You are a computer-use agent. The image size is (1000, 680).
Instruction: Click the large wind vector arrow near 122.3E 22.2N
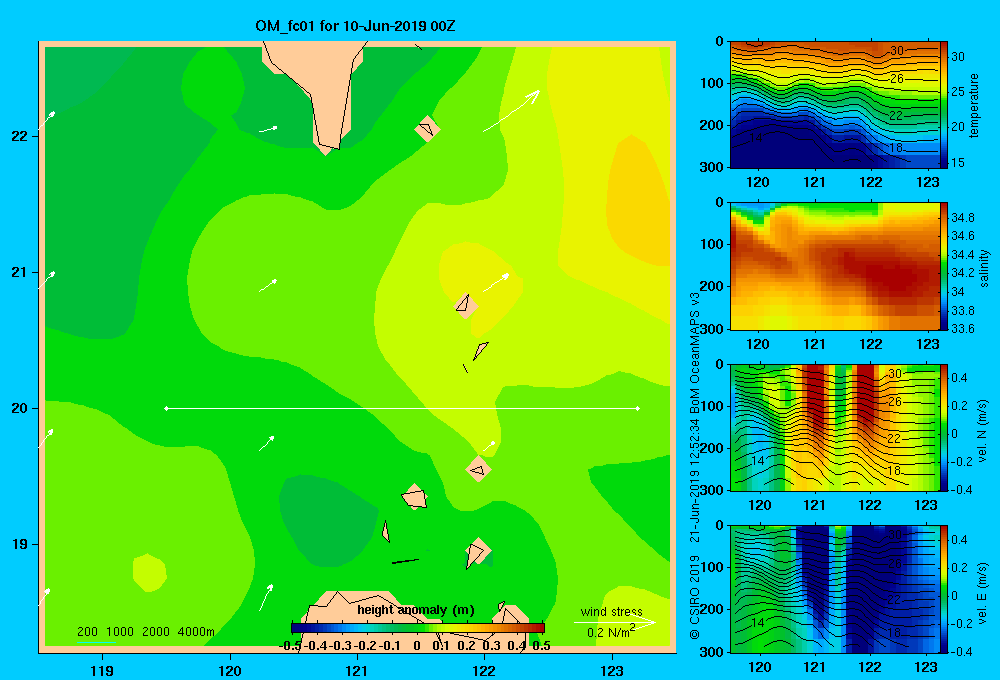[x=511, y=111]
